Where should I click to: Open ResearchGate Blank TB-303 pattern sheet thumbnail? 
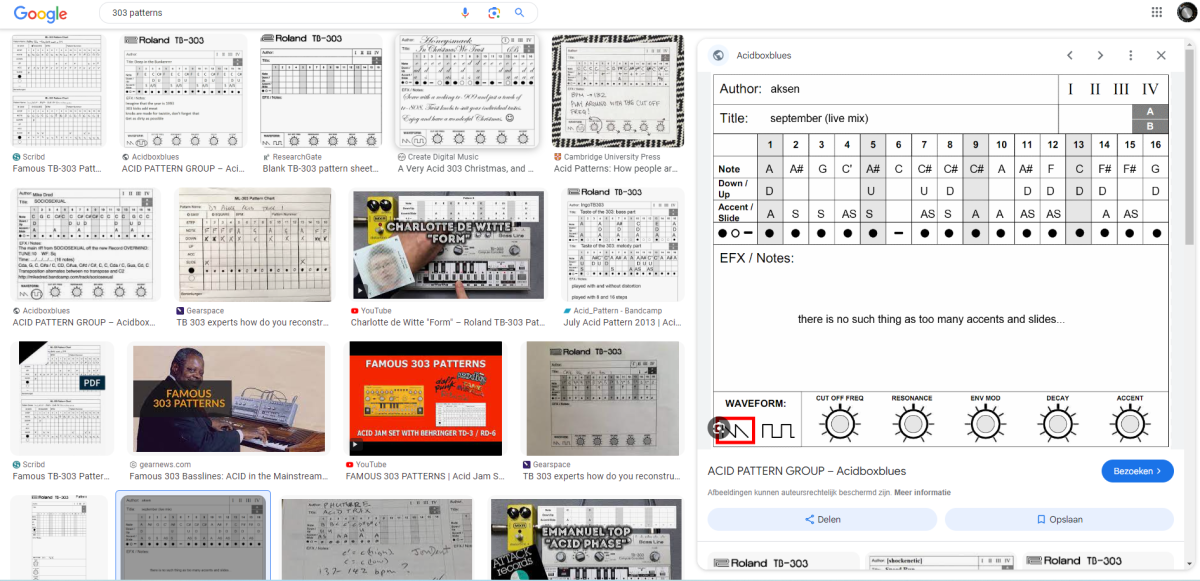[x=320, y=90]
